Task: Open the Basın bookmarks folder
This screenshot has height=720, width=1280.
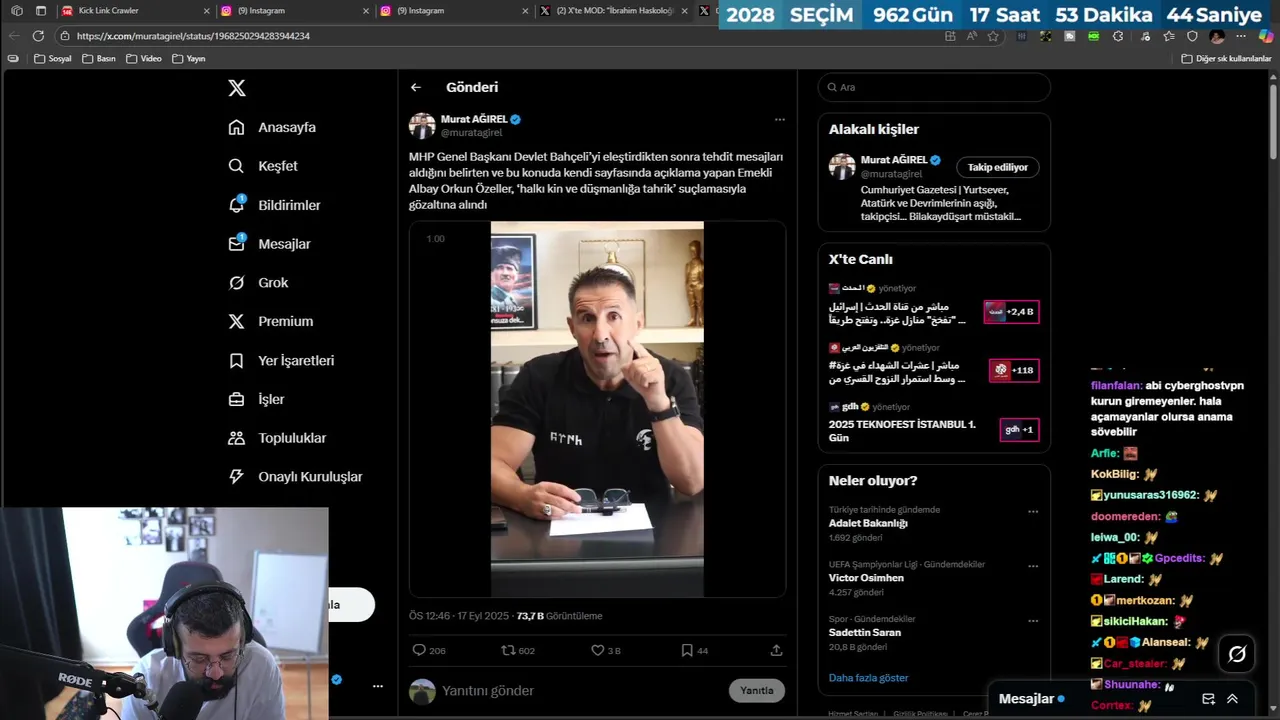Action: tap(99, 59)
